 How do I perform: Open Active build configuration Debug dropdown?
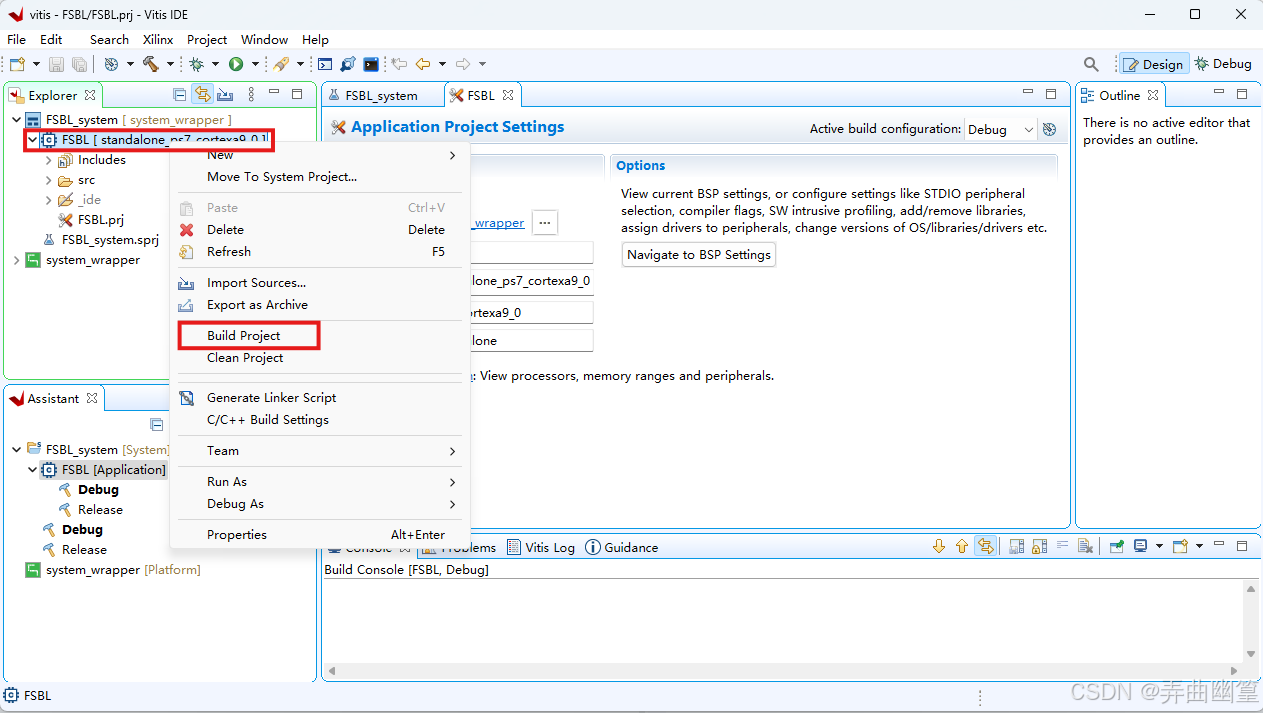(999, 129)
